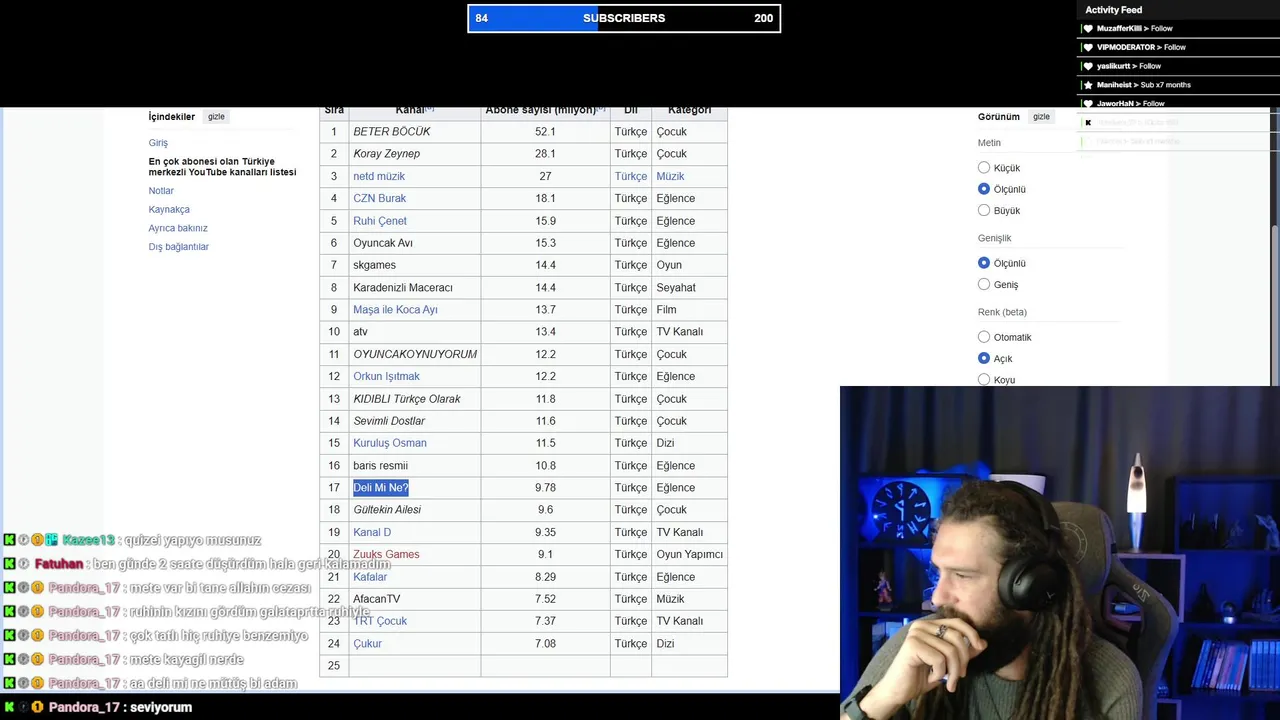Click the heart icon beside JaworHaN follow
This screenshot has width=1280, height=720.
1089,104
